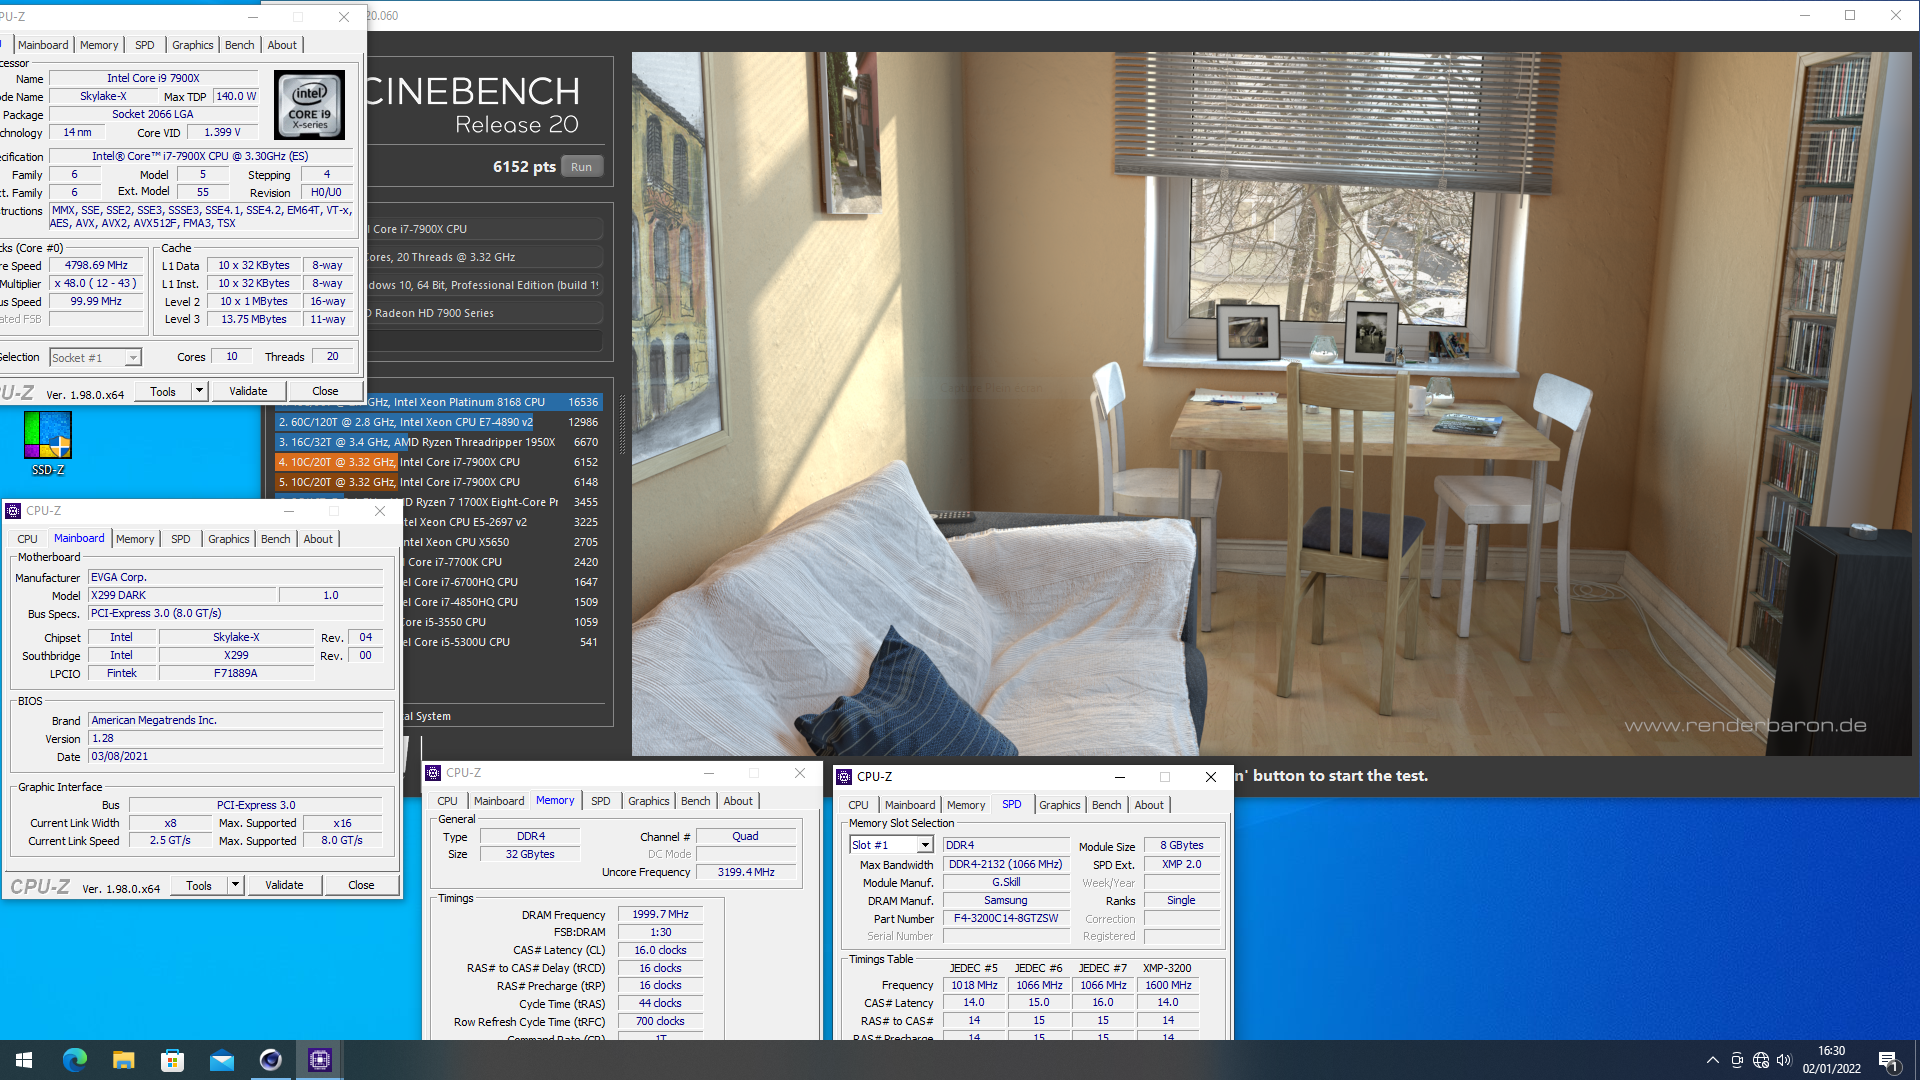Close the CPU-Z SPD window
The height and width of the screenshot is (1080, 1920).
[1210, 777]
